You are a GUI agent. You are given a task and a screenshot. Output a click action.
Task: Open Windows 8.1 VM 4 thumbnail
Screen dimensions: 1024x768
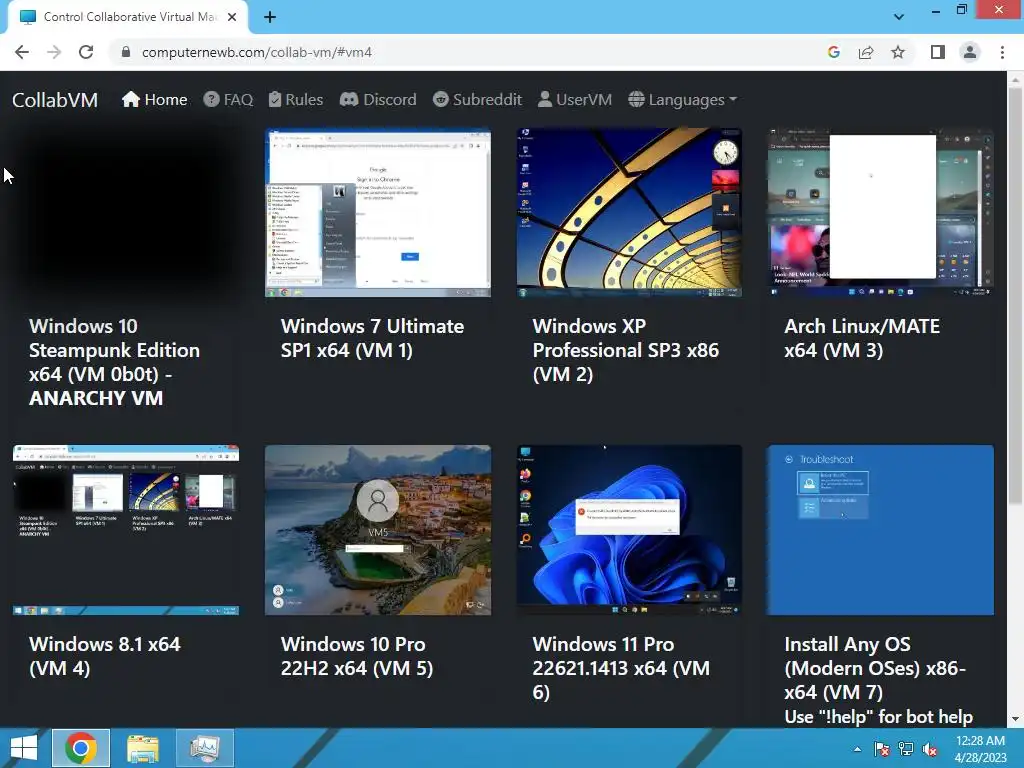click(x=126, y=530)
